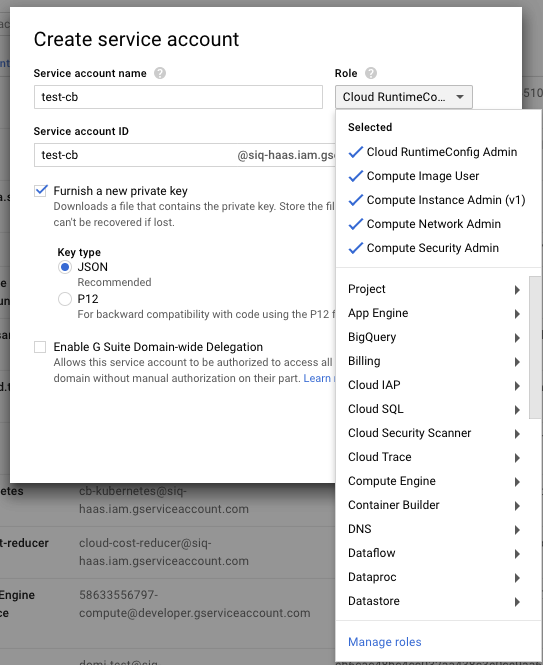Follow the Learn more link
Screen dimensions: 543x665
click(x=319, y=378)
